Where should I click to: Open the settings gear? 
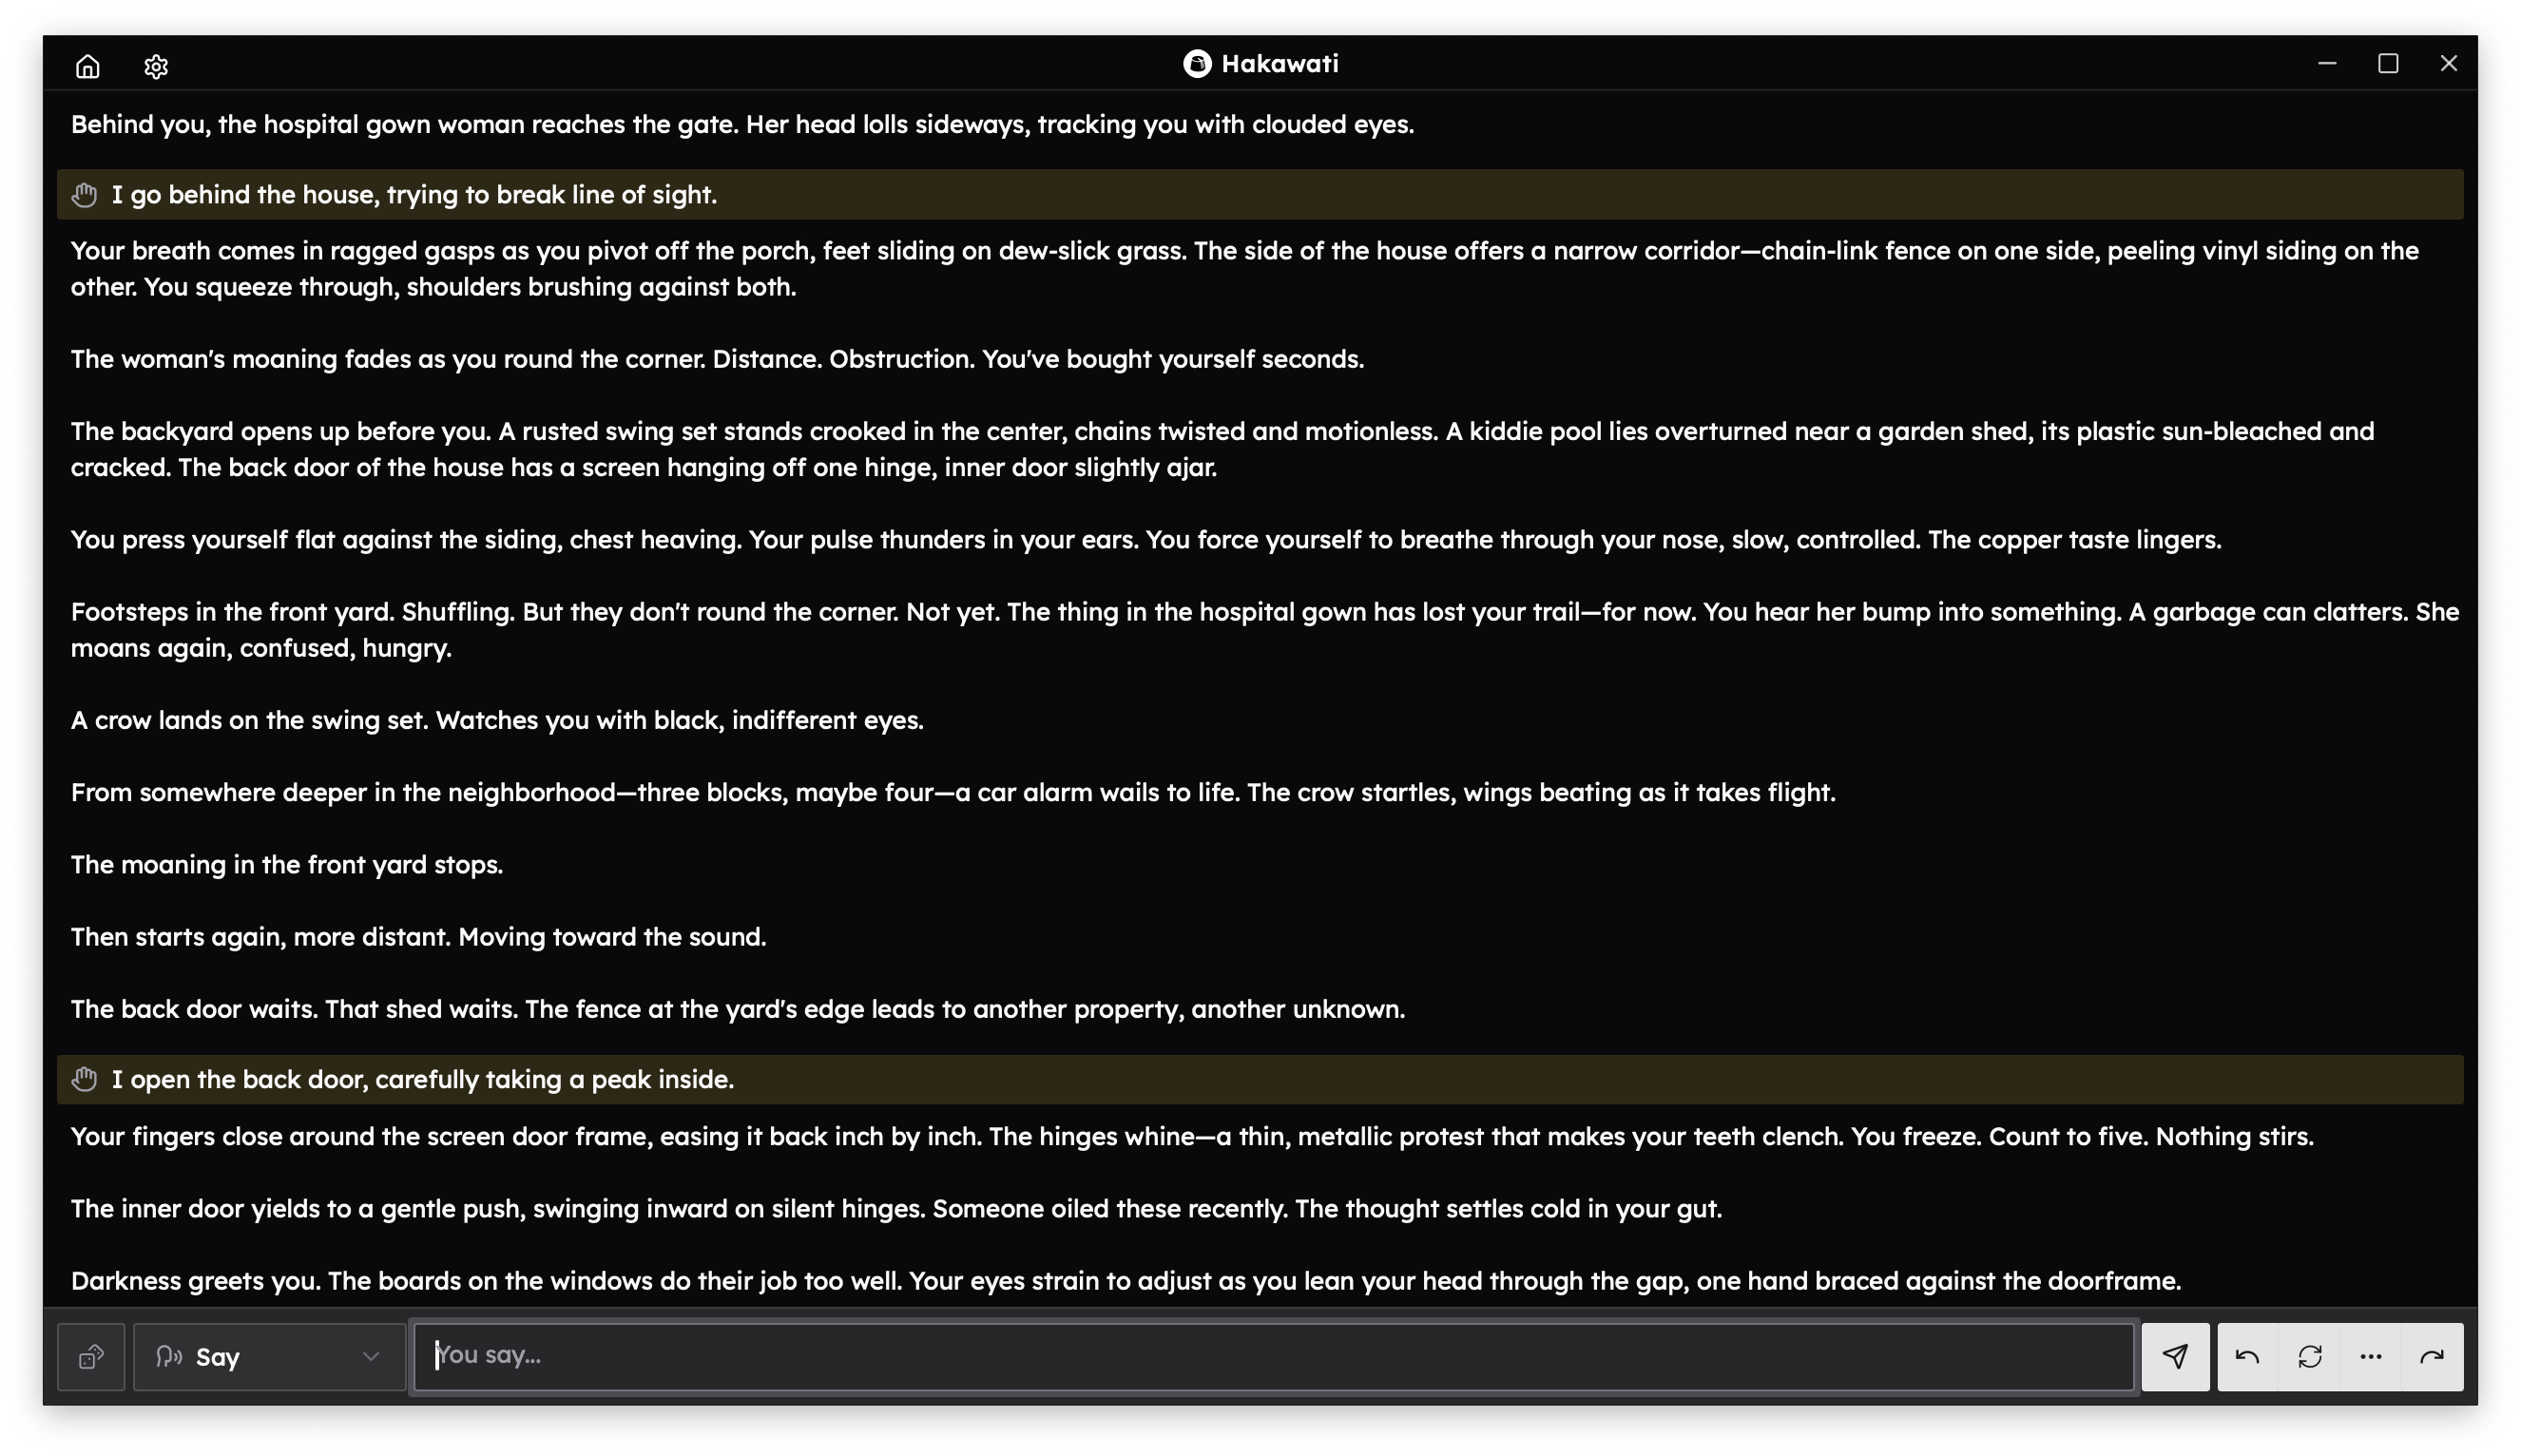[x=156, y=66]
